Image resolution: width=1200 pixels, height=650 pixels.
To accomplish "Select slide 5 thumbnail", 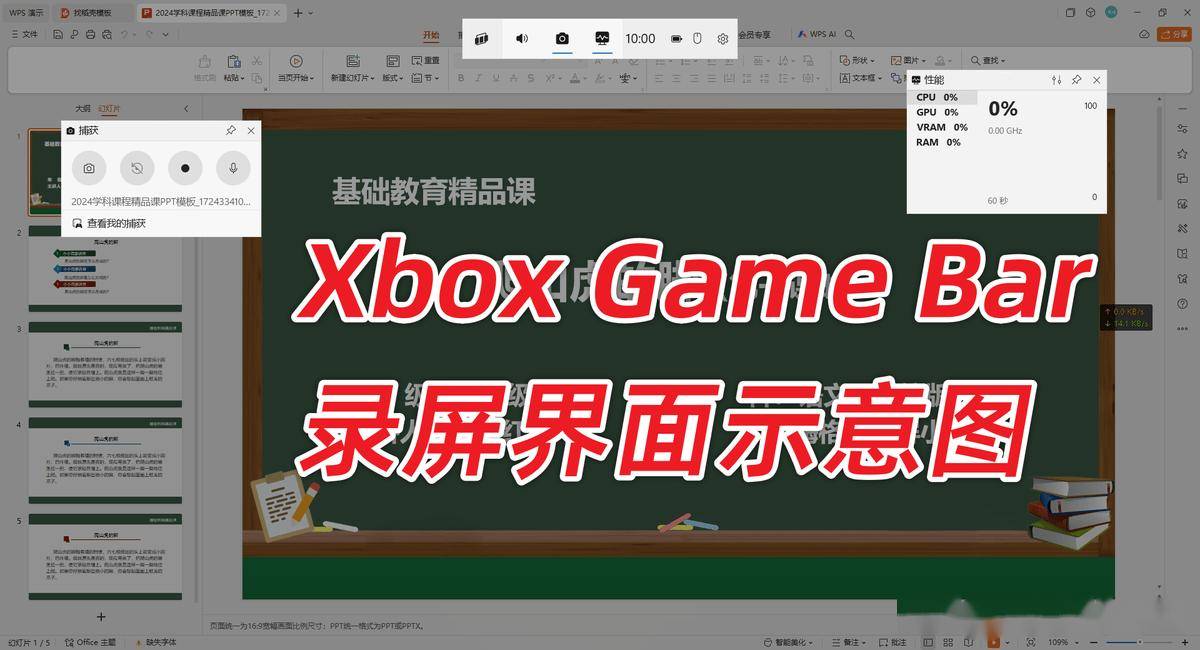I will [105, 555].
